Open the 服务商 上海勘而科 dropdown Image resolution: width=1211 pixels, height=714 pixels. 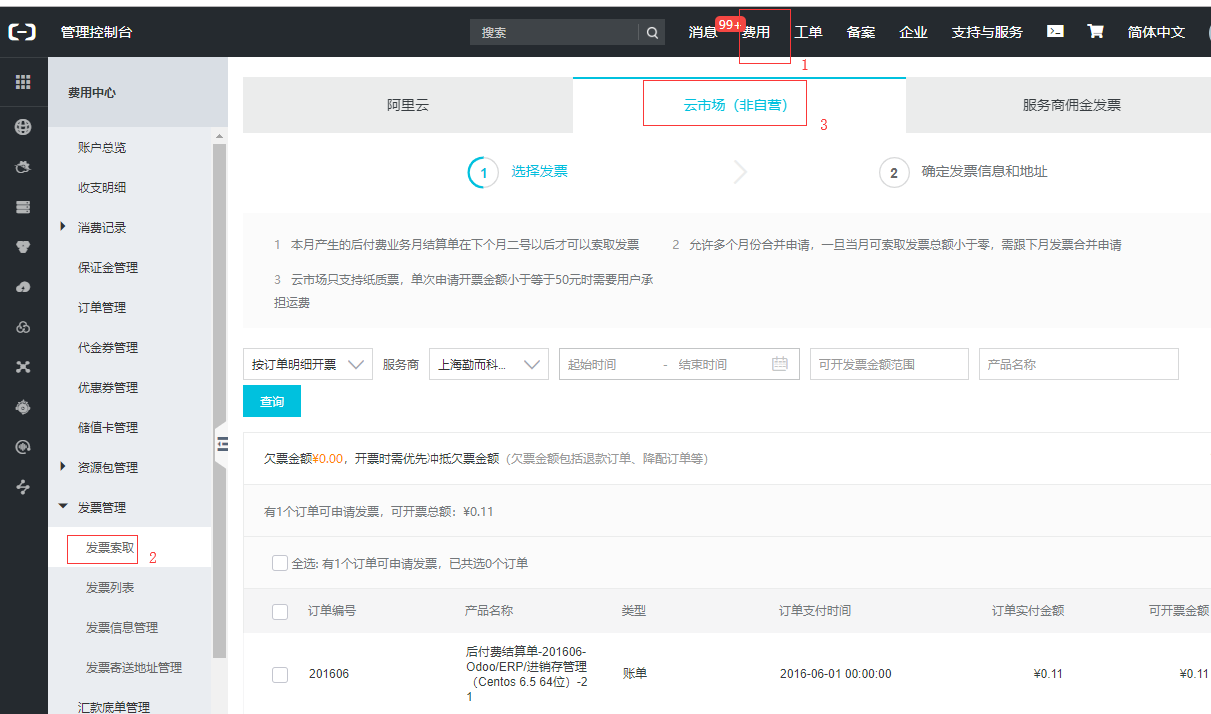(489, 364)
